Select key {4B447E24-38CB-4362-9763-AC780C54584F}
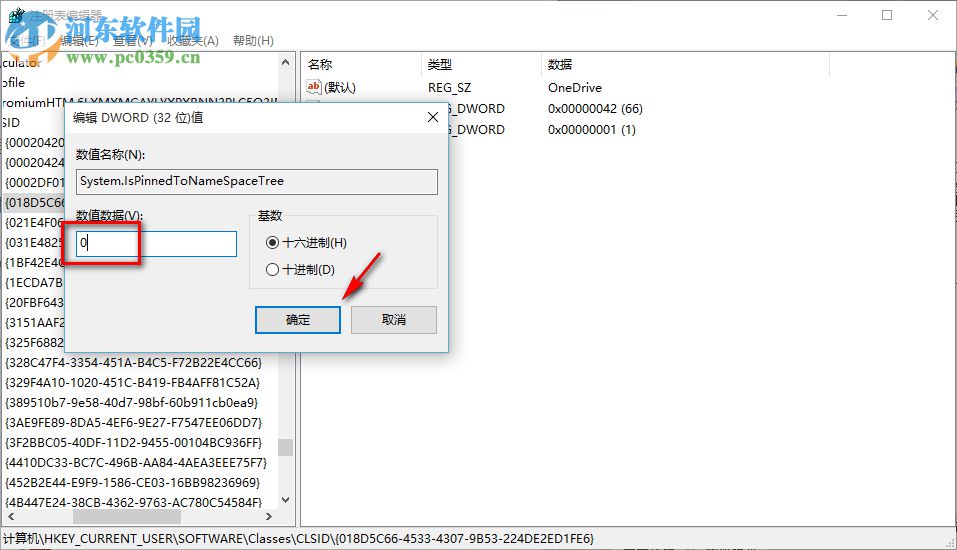This screenshot has width=957, height=550. click(x=134, y=503)
